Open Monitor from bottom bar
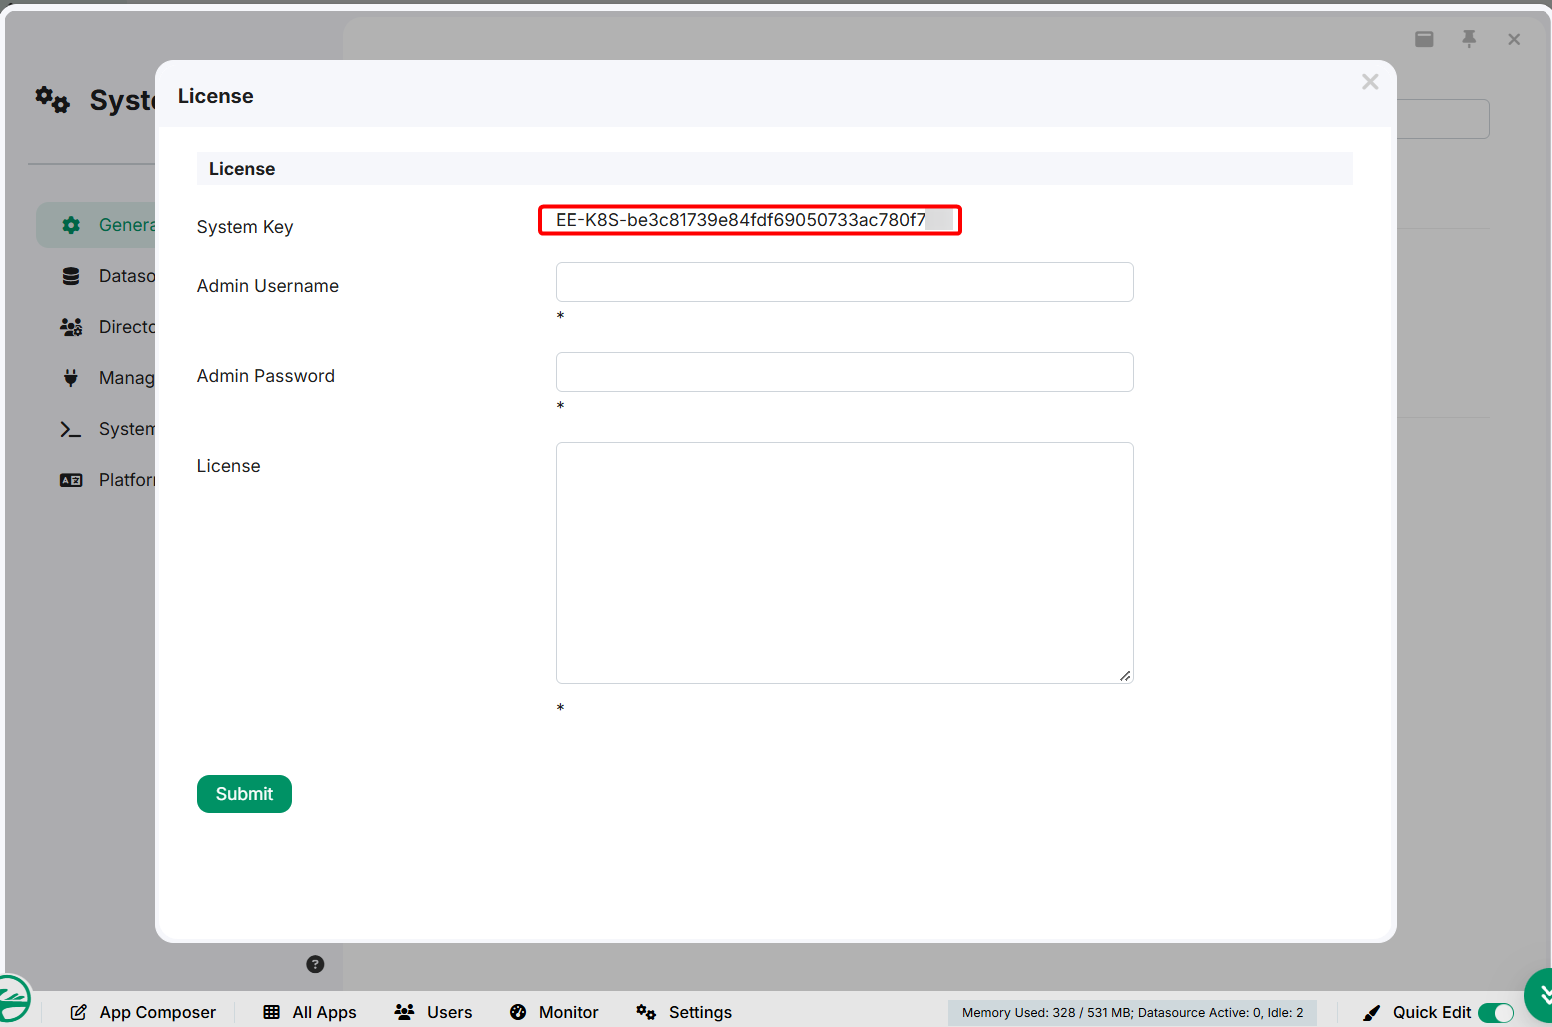The image size is (1552, 1027). 554,1012
